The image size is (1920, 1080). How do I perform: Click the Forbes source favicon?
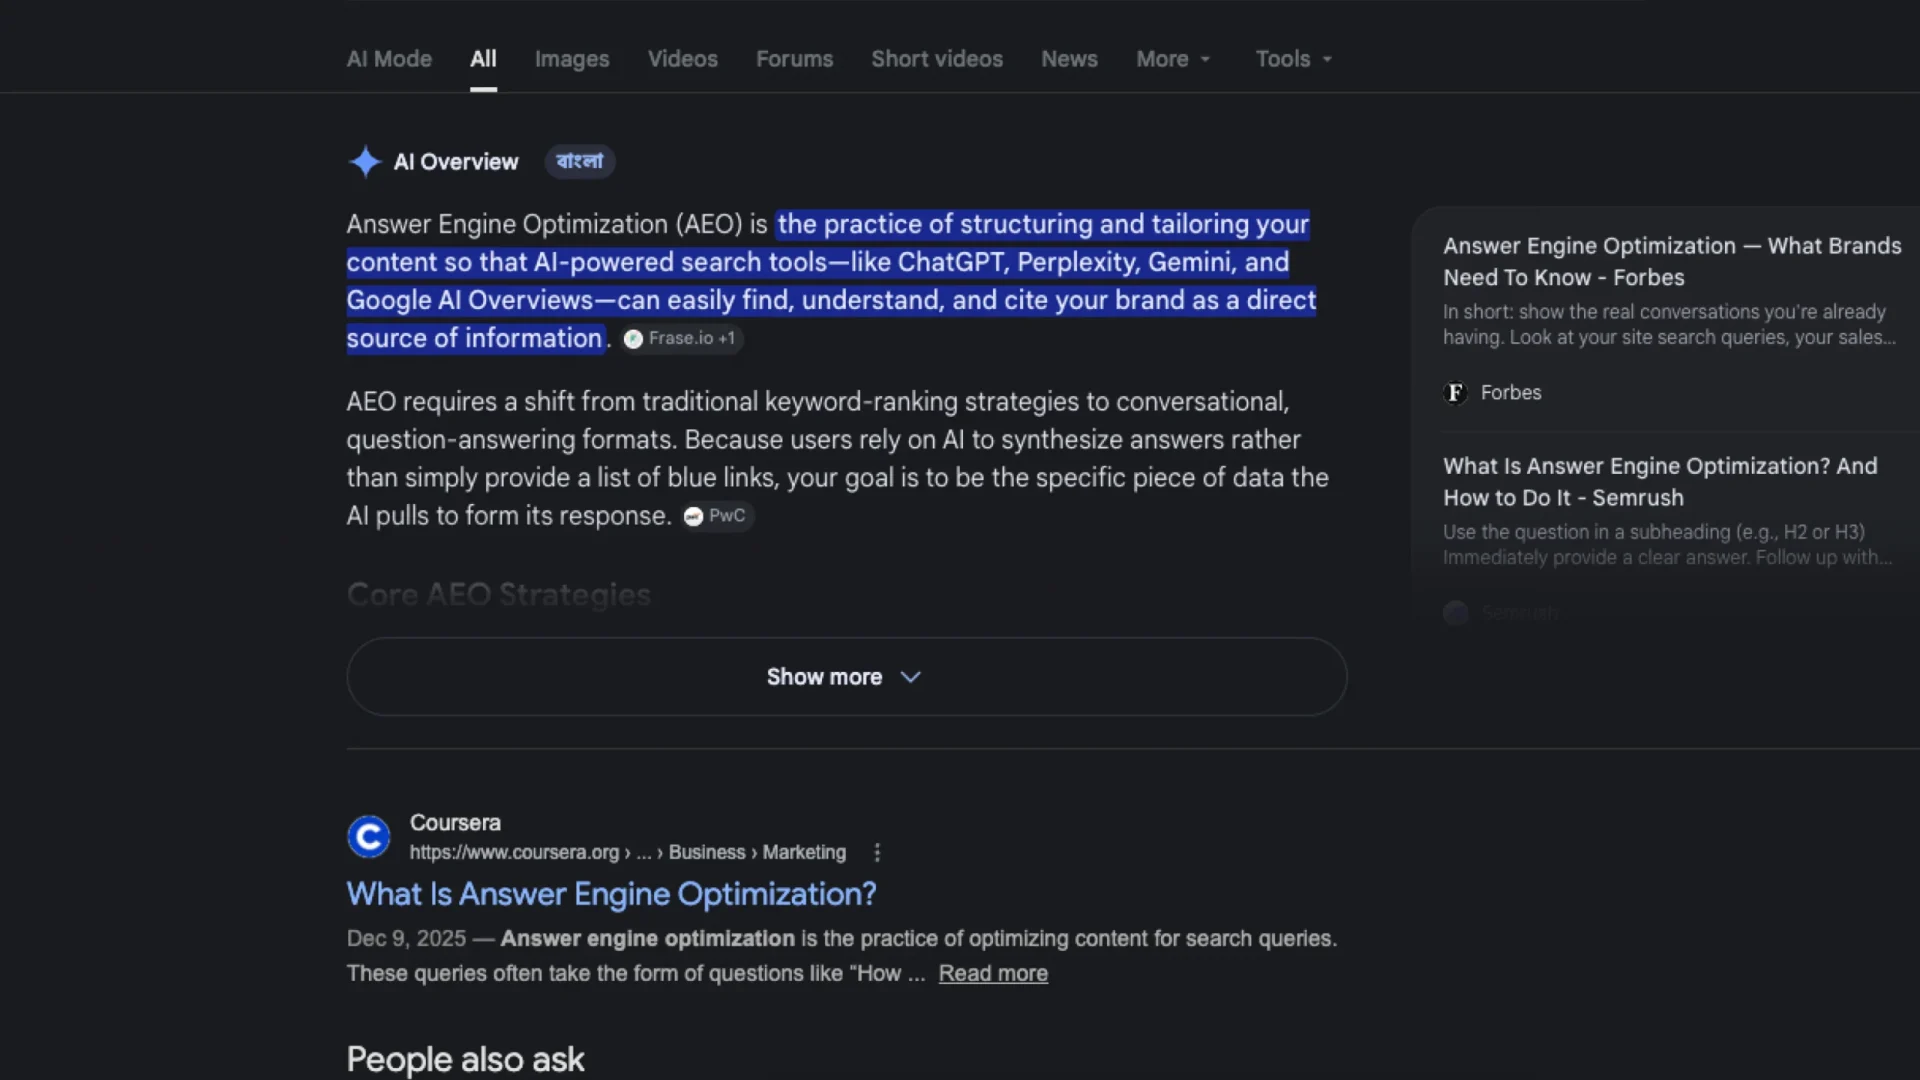(x=1456, y=393)
